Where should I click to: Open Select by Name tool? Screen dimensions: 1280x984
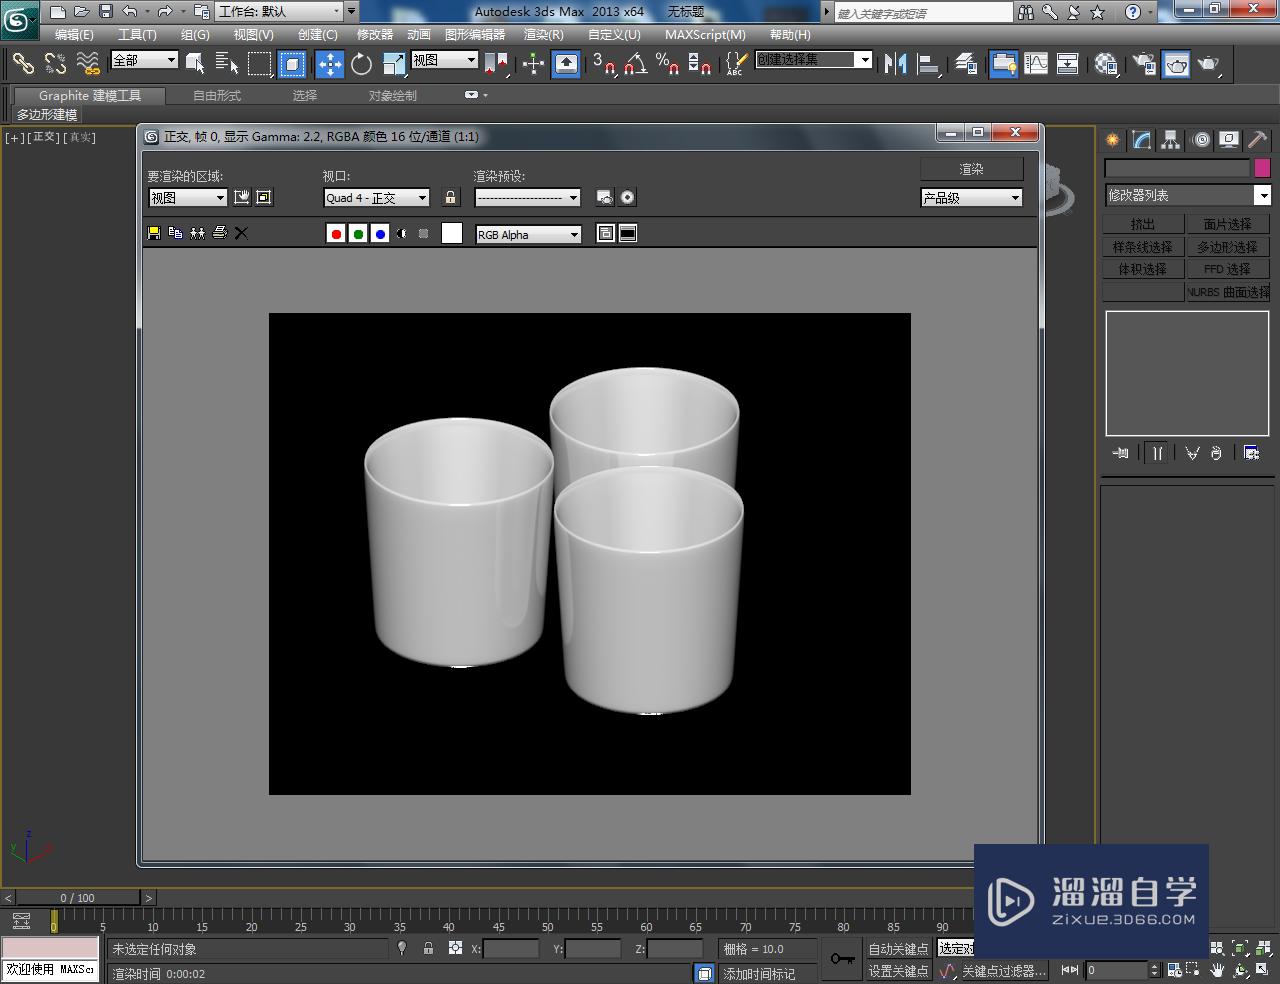tap(227, 64)
